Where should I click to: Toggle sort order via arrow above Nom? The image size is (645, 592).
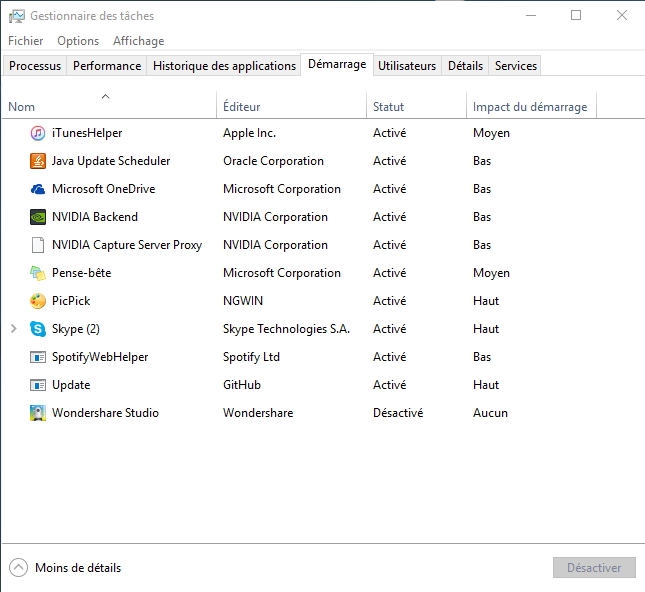click(106, 97)
